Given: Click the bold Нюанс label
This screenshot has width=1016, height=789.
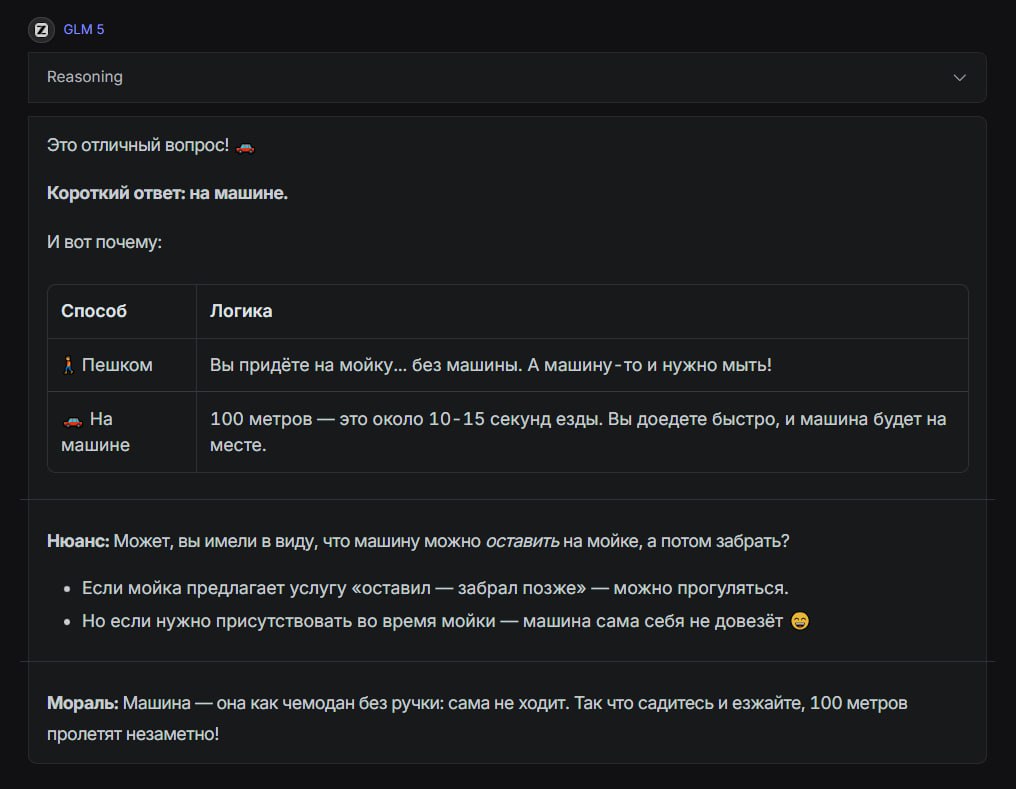Looking at the screenshot, I should (77, 541).
